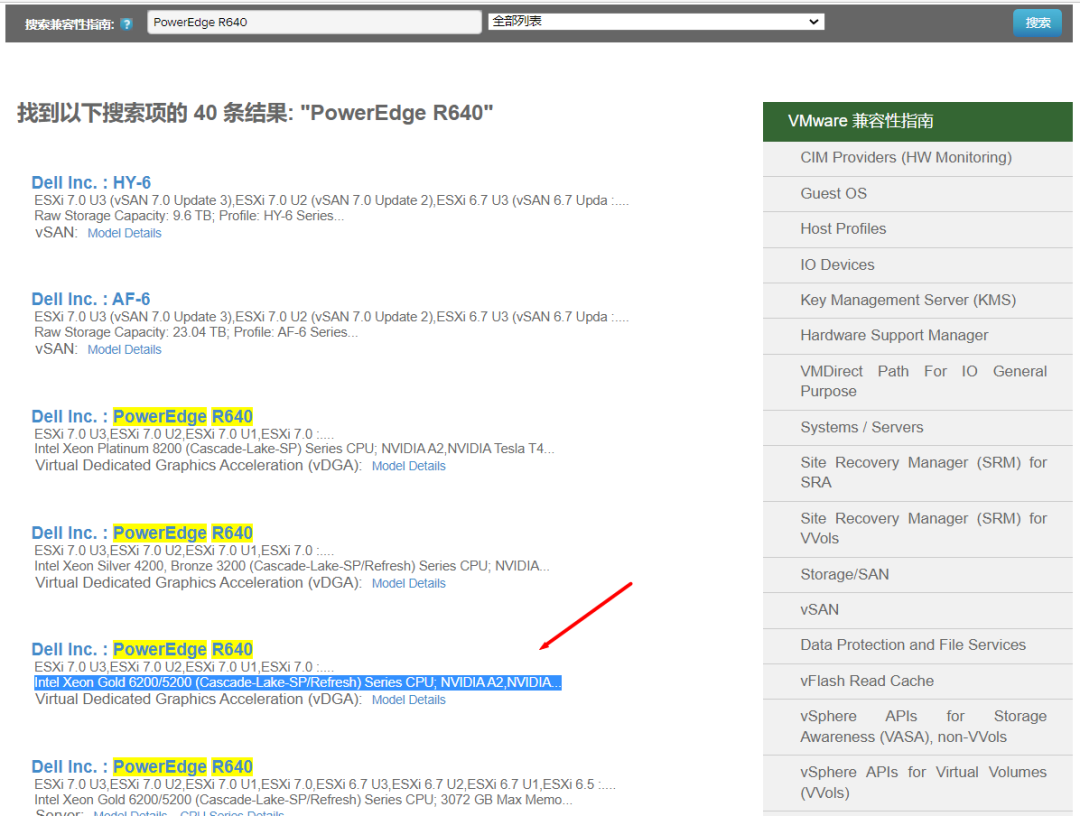Select Systems / Servers in sidebar
Image resolution: width=1080 pixels, height=816 pixels.
(917, 428)
